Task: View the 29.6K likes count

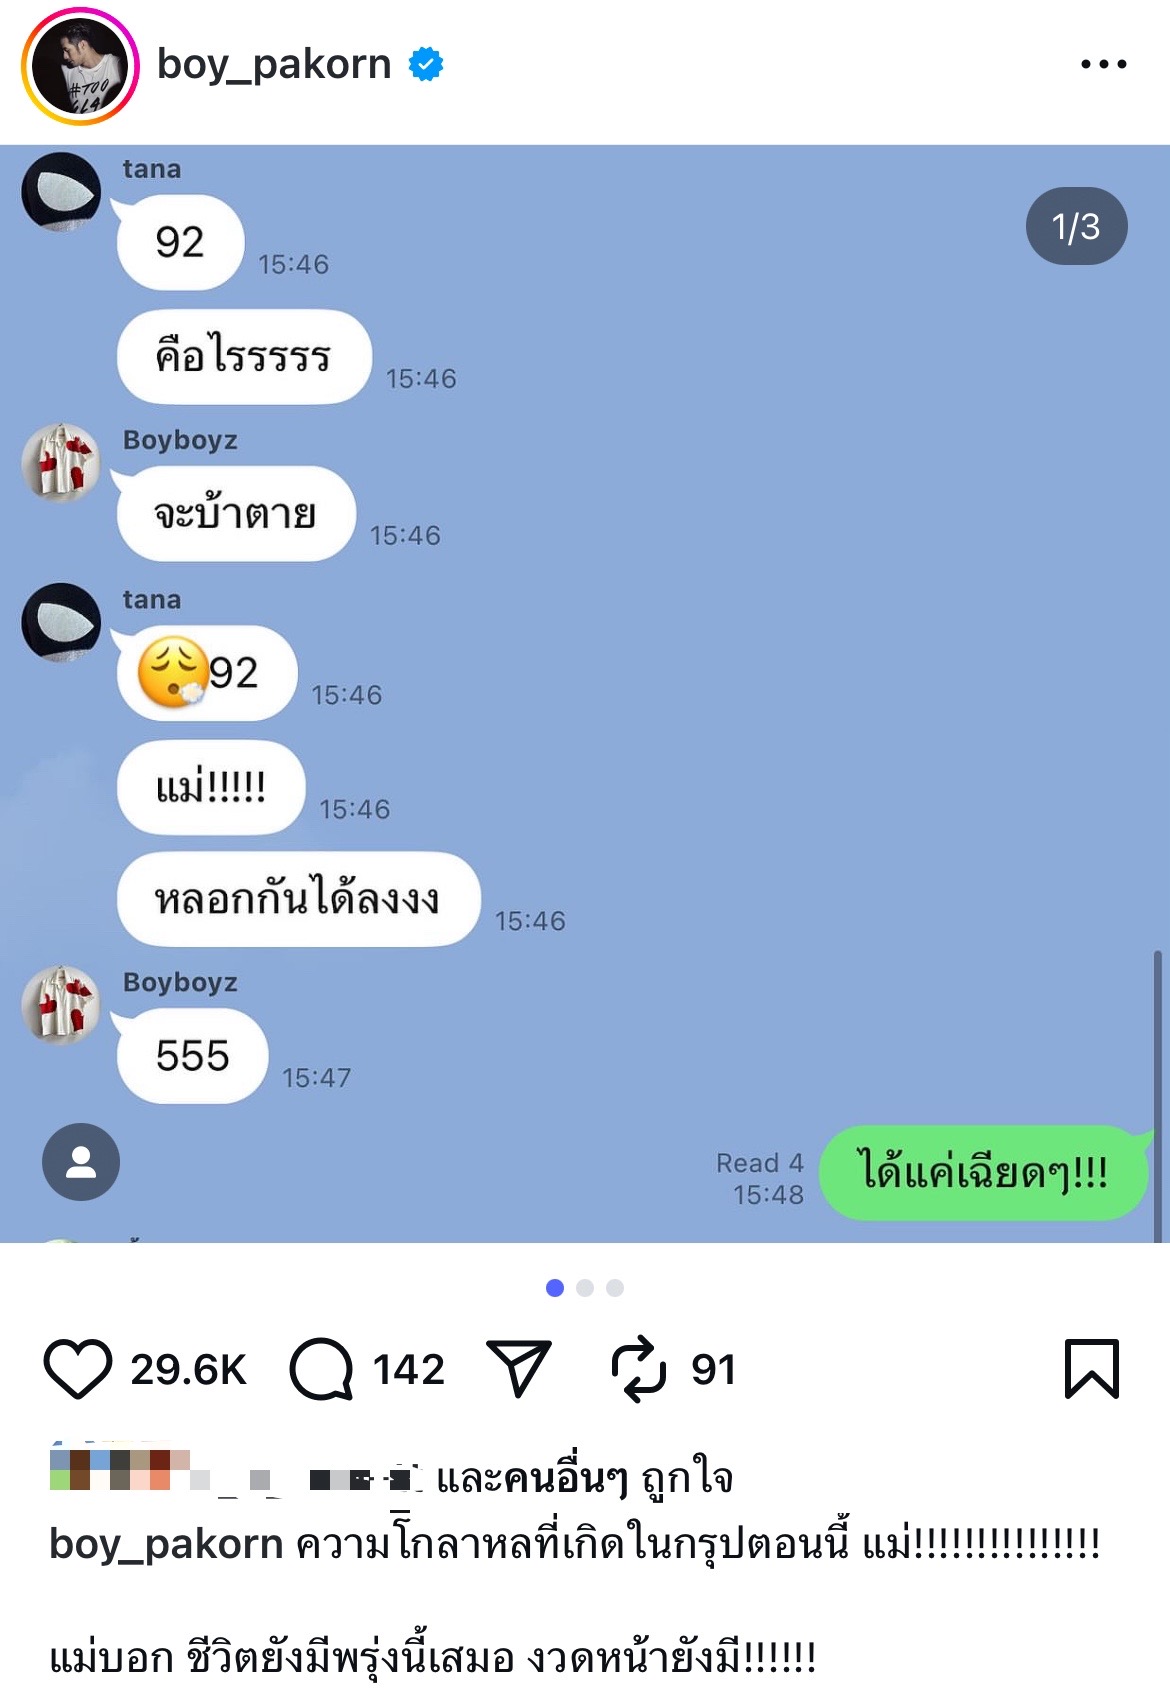Action: [188, 1369]
